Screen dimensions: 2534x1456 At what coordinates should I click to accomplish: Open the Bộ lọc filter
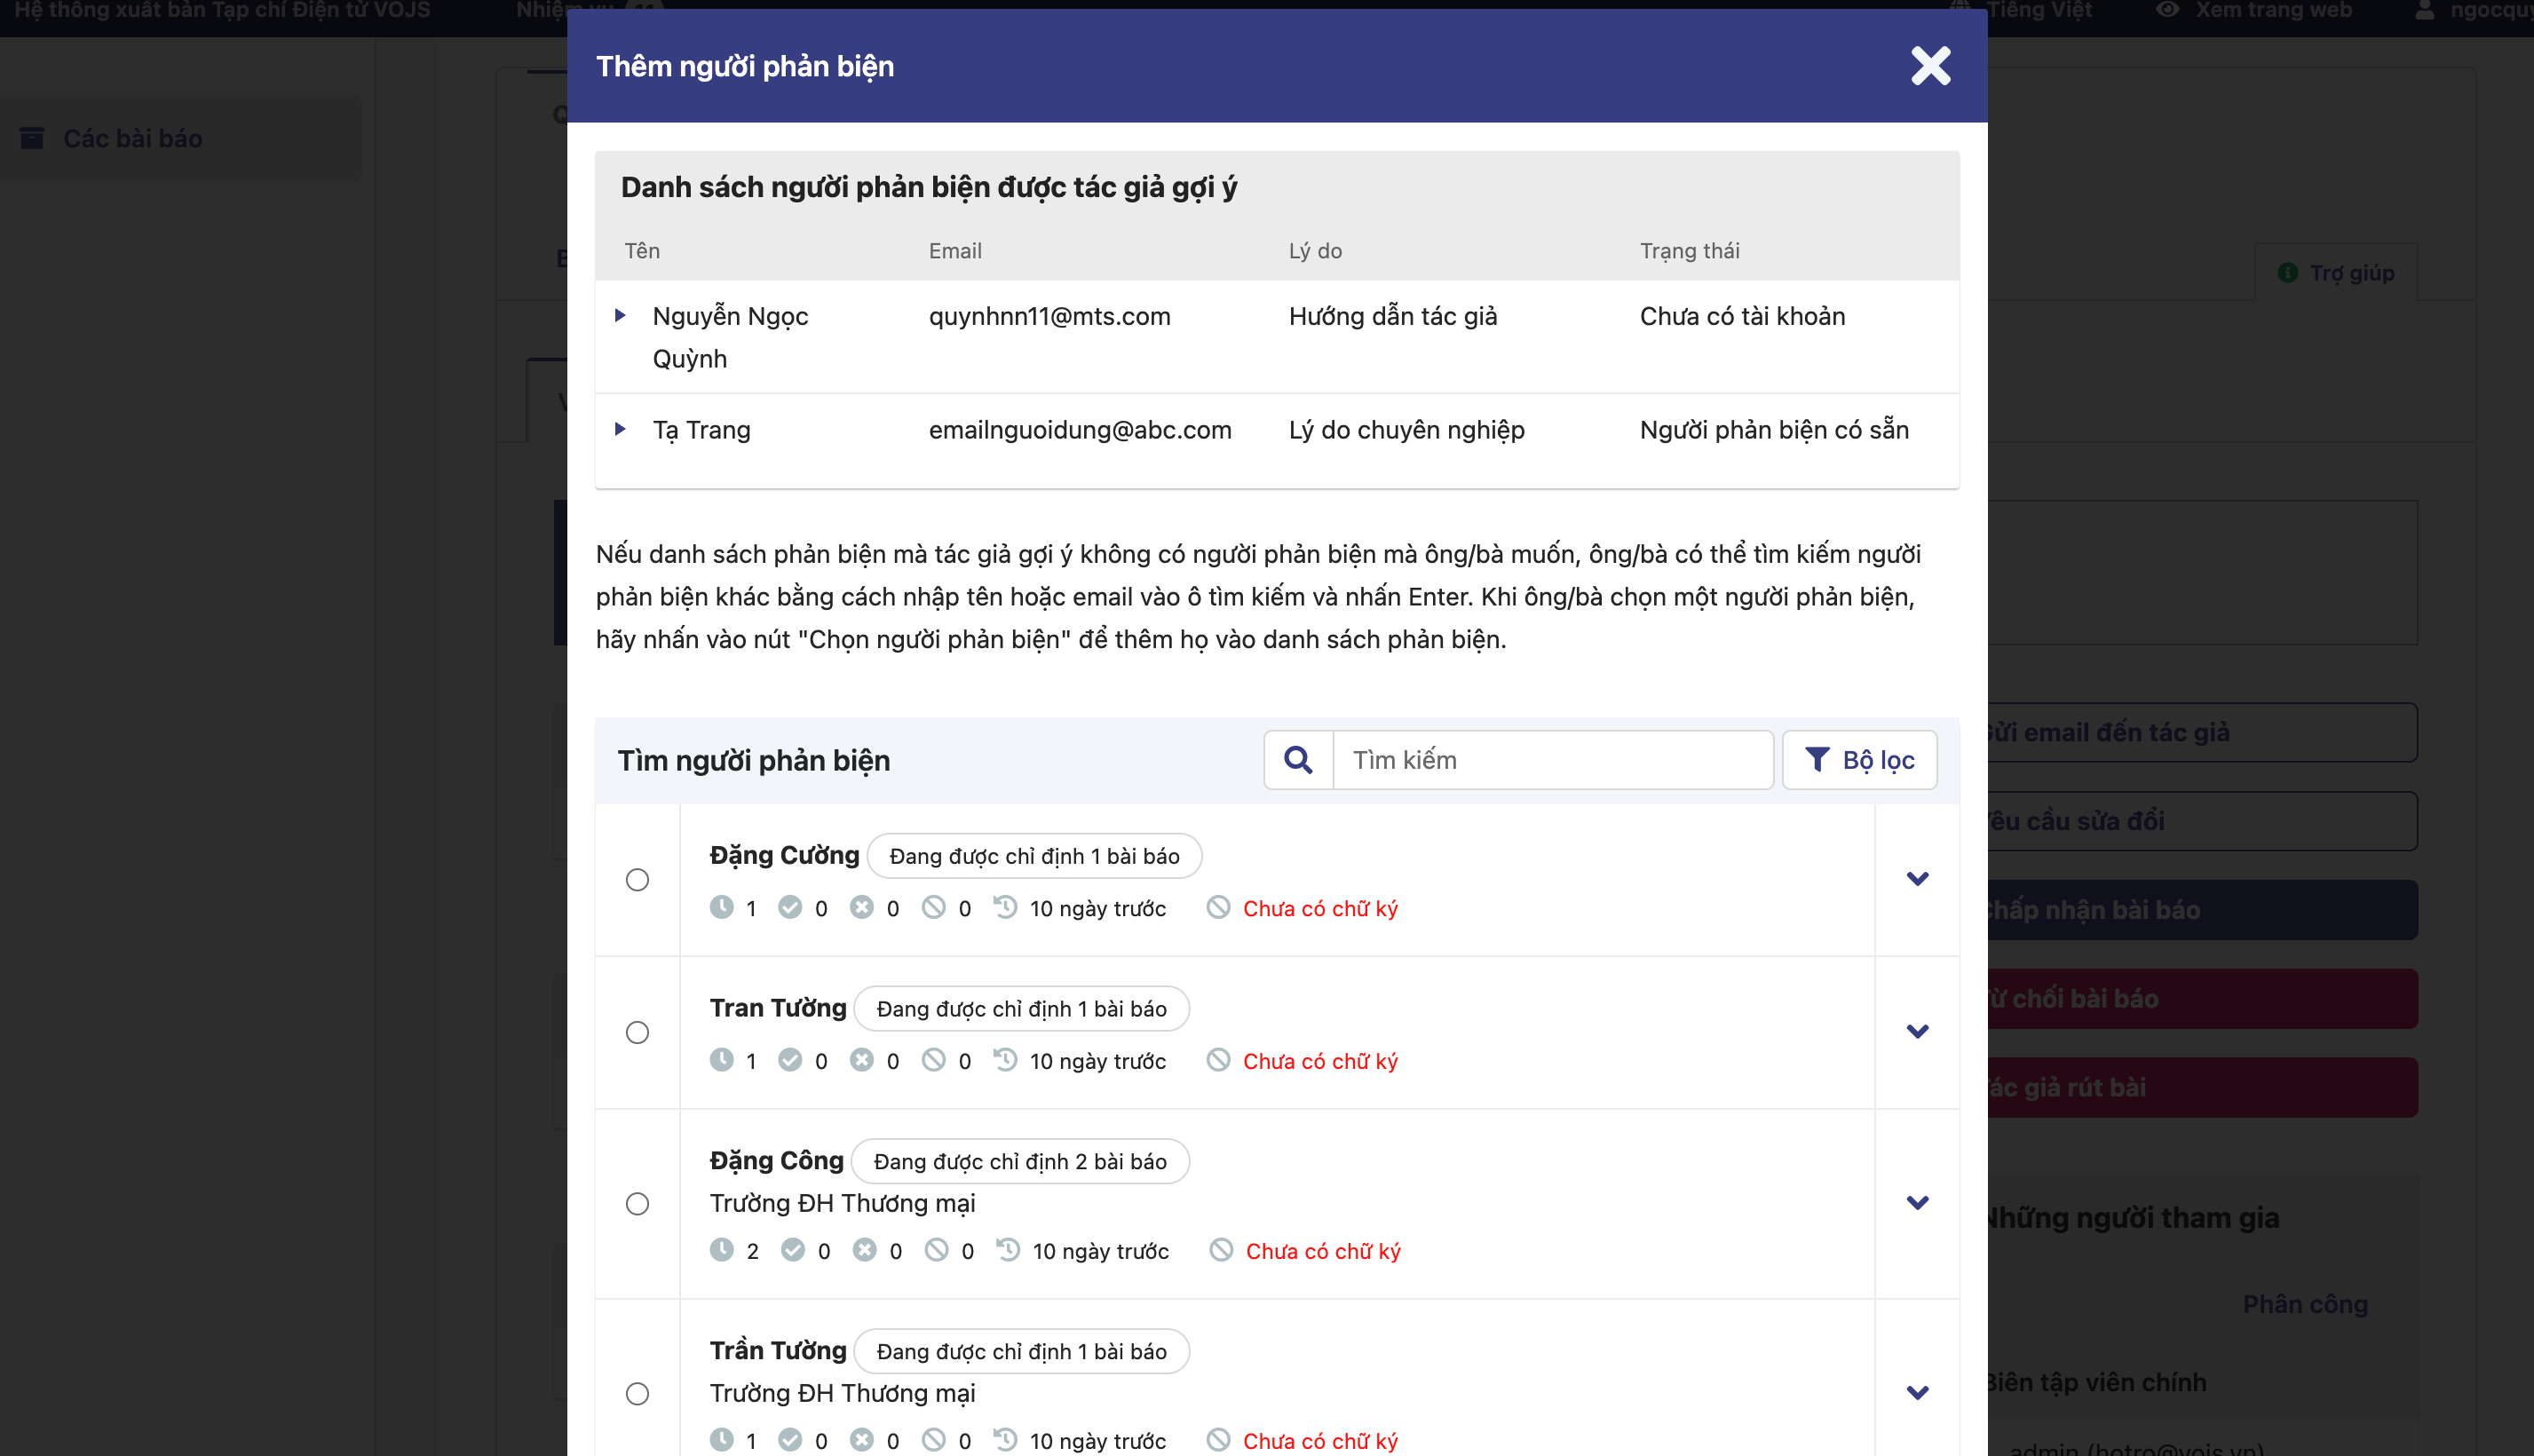(x=1859, y=760)
